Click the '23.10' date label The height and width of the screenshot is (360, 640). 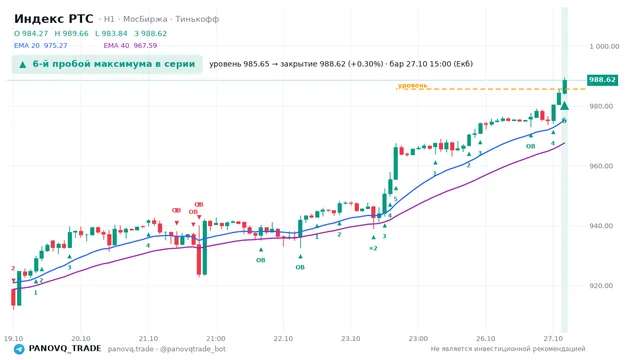click(x=351, y=338)
